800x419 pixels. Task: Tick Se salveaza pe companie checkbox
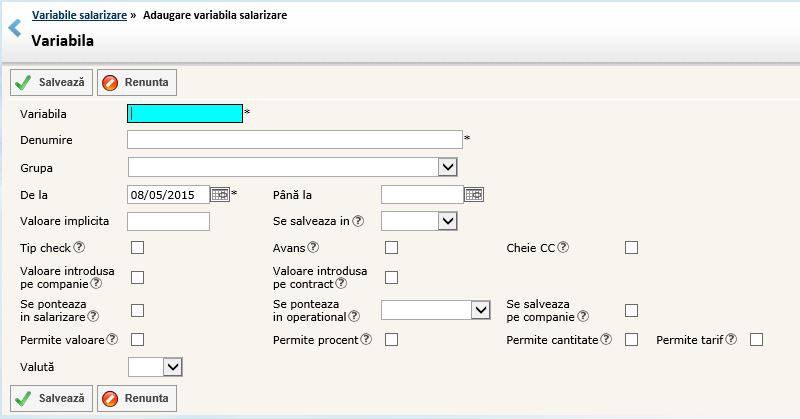(631, 310)
